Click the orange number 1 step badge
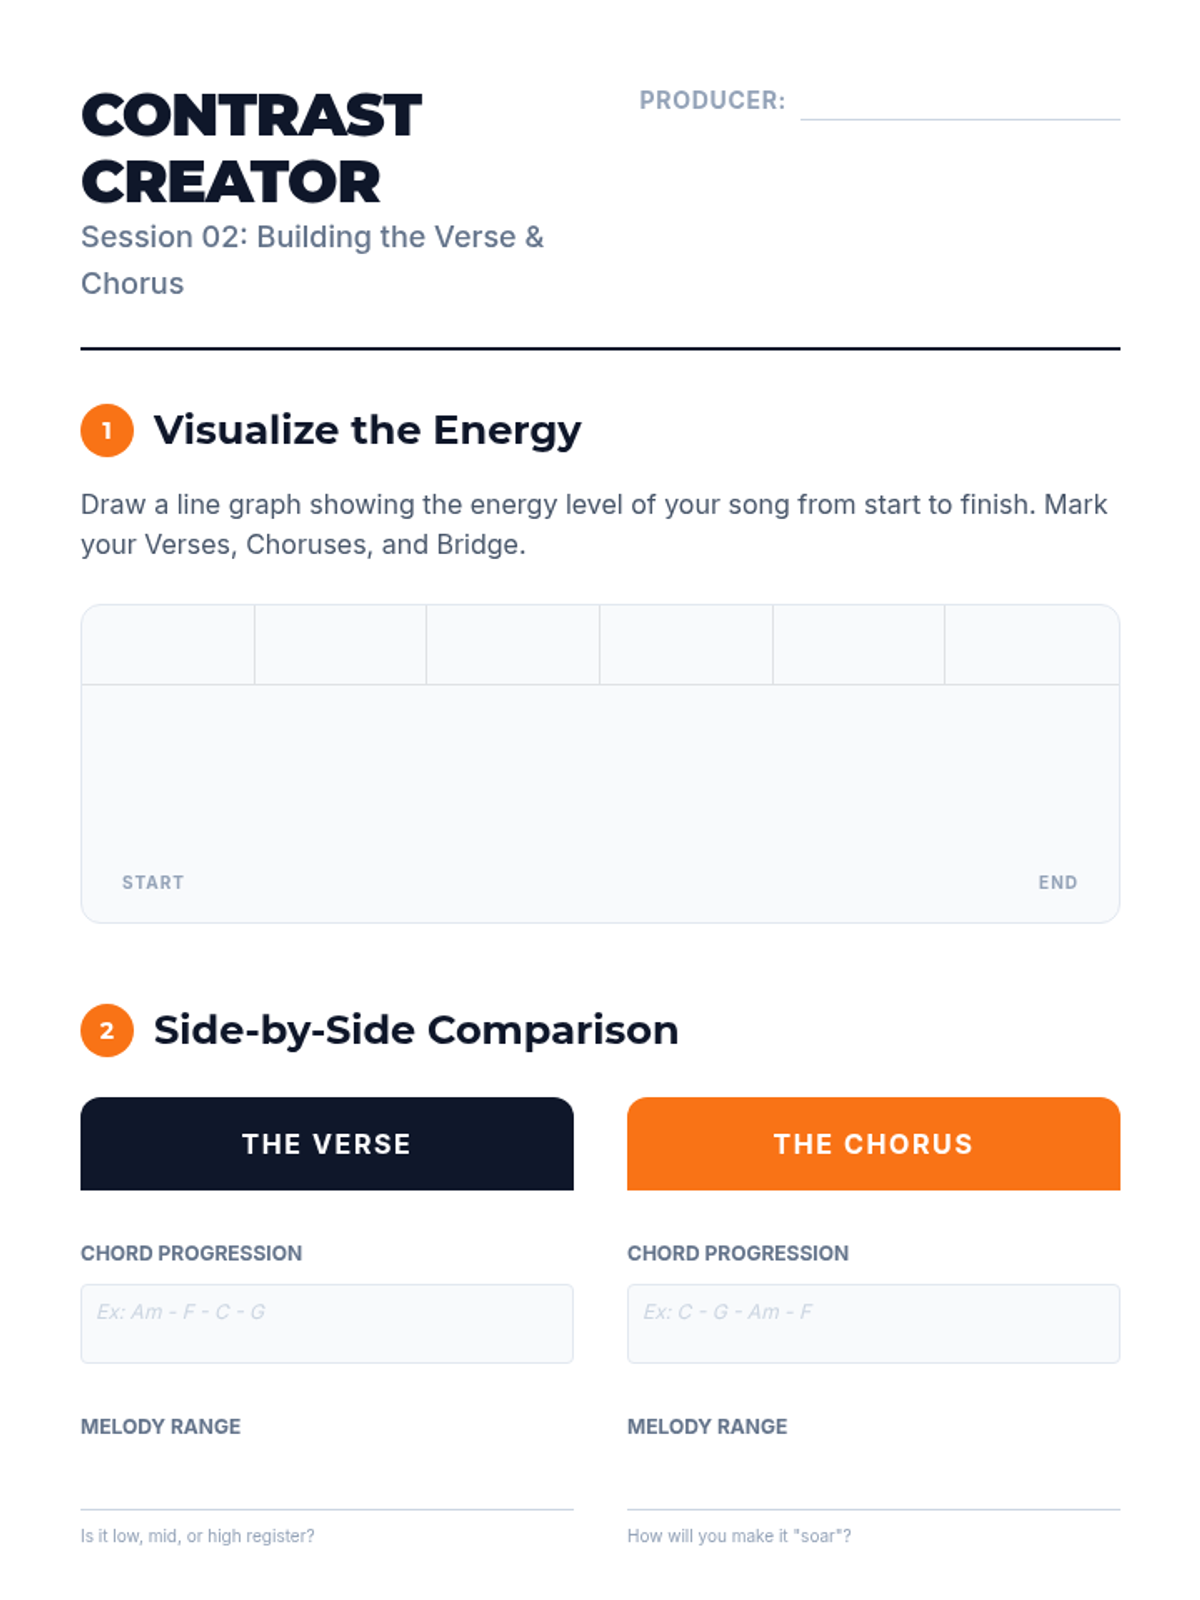Viewport: 1200px width, 1600px height. point(107,431)
